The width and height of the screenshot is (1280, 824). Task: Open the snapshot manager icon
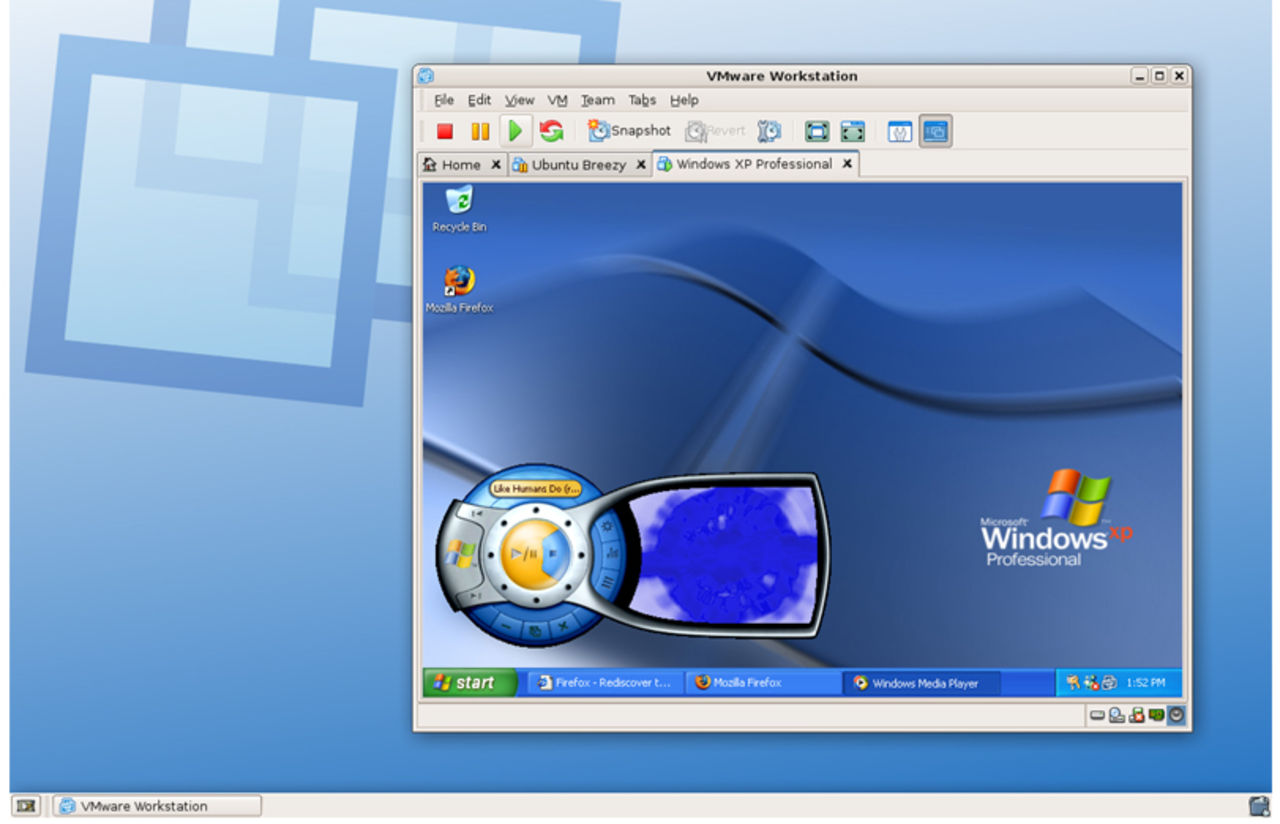click(769, 131)
